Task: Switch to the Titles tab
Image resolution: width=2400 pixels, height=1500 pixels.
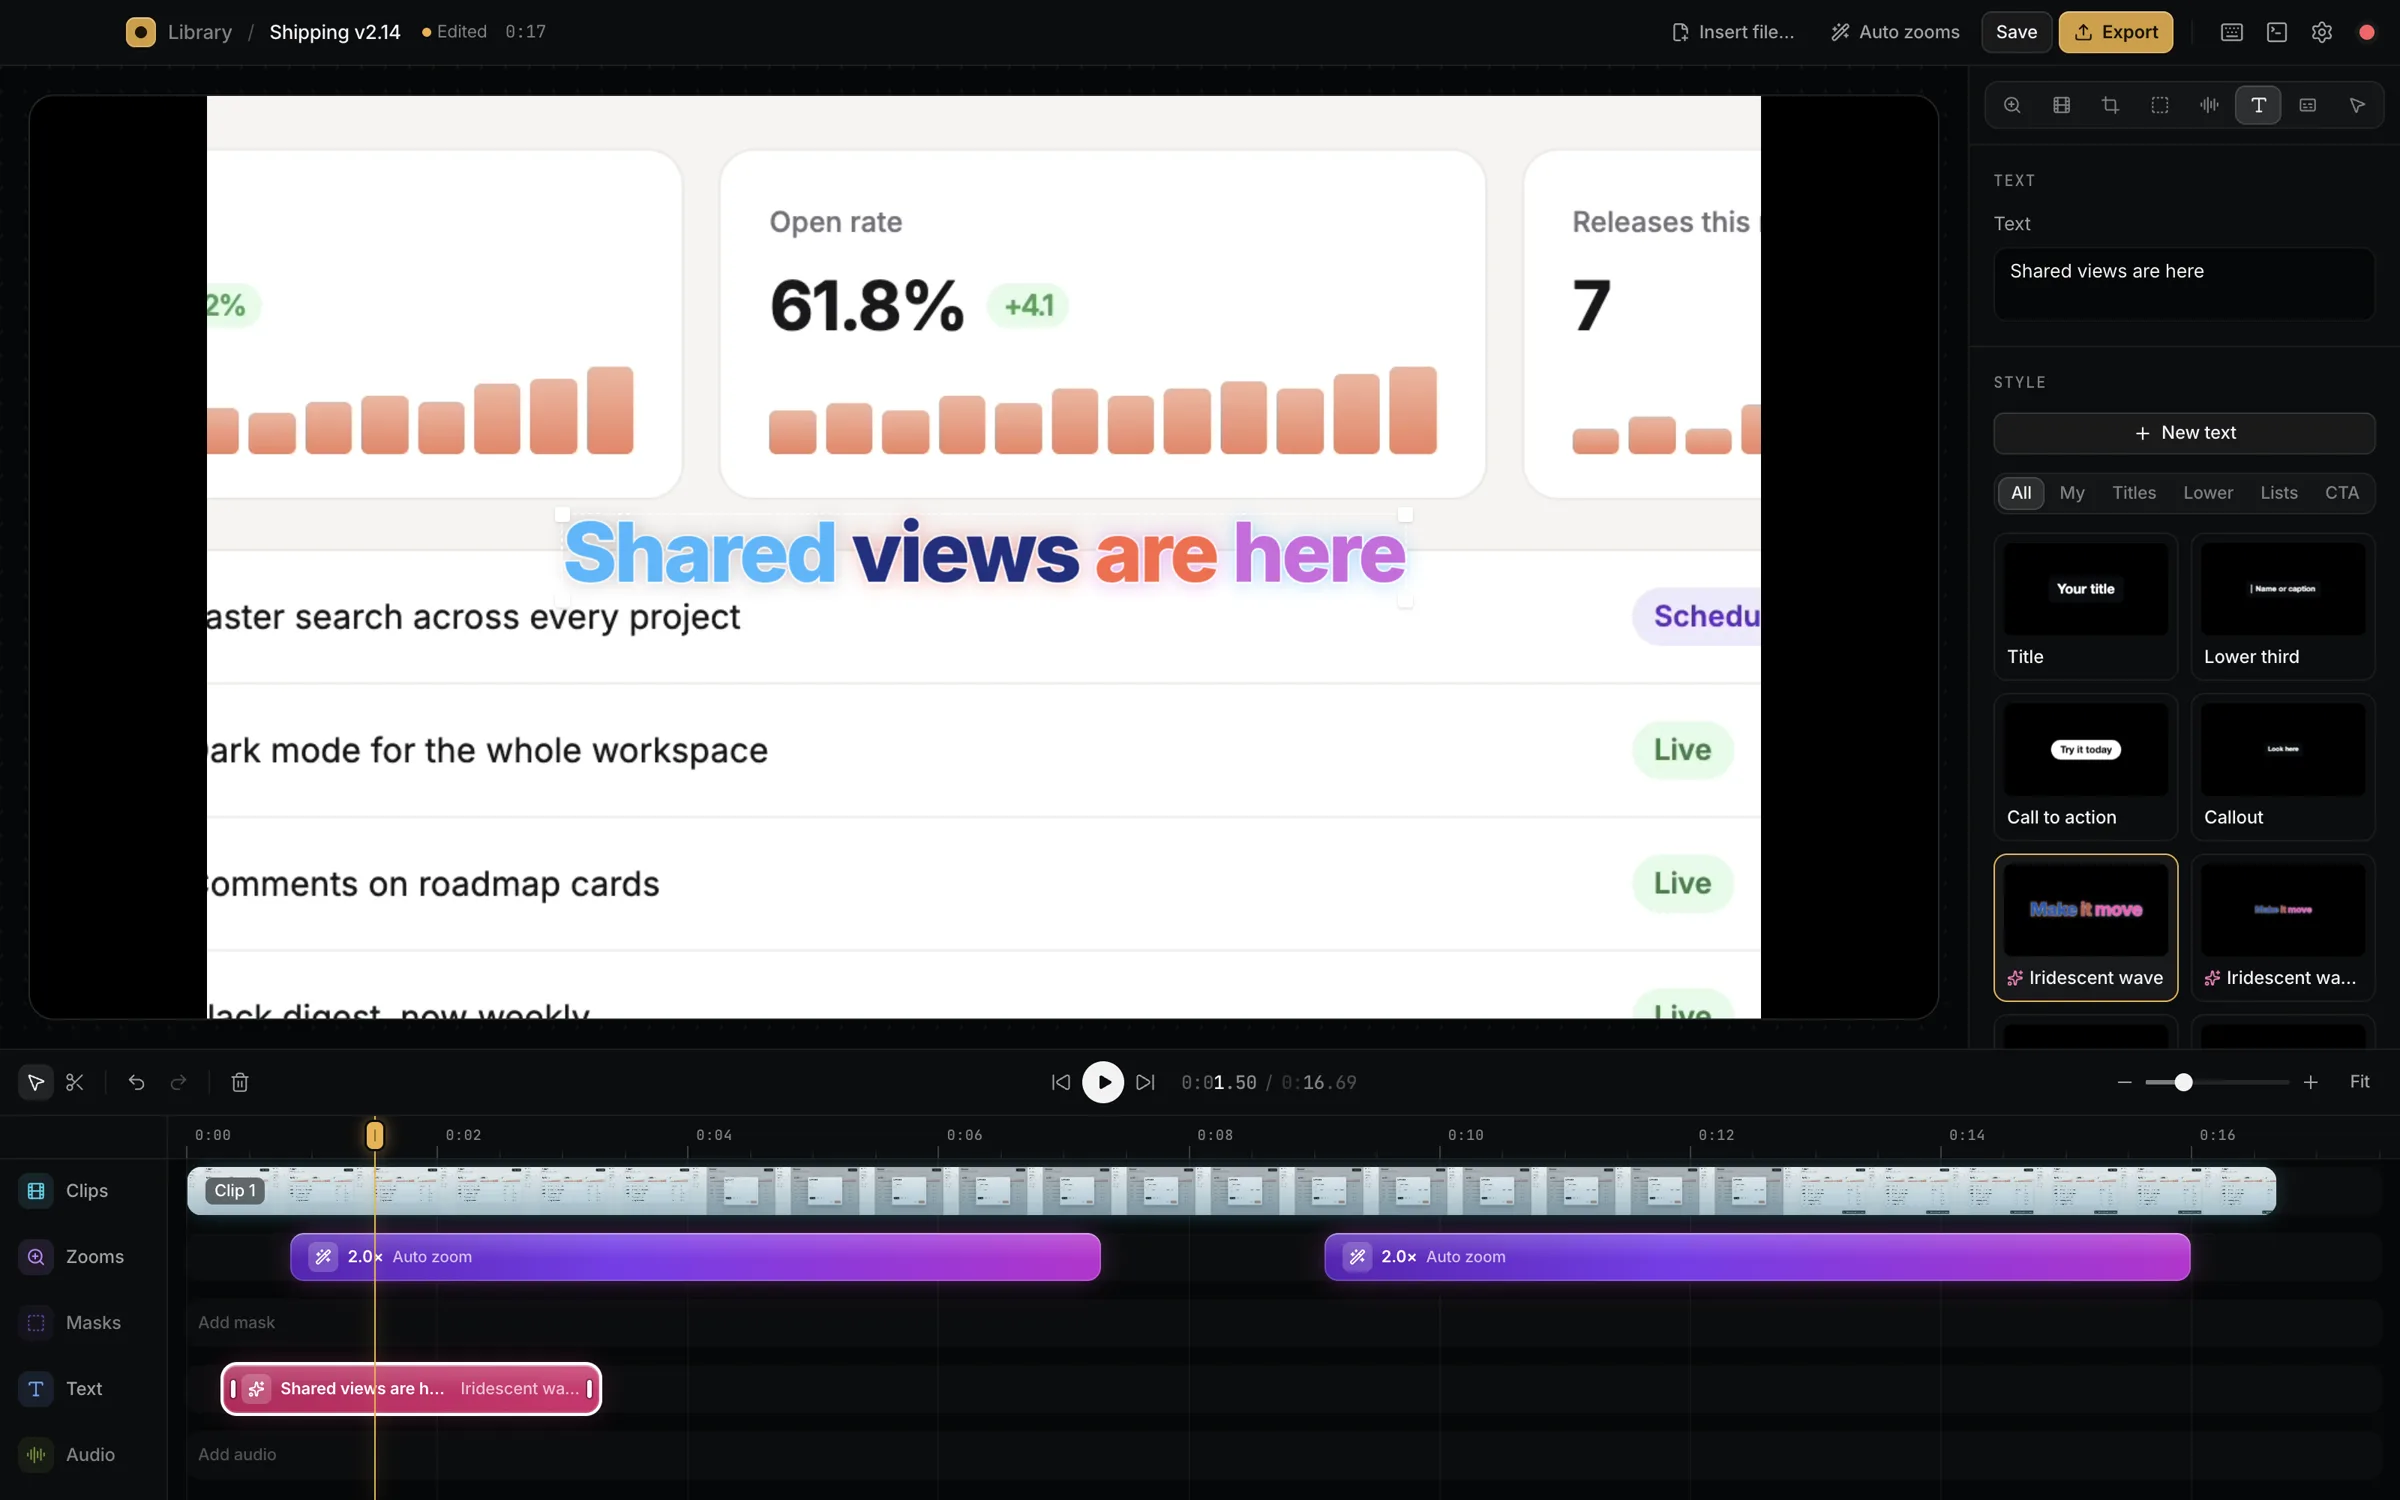Action: (x=2134, y=492)
